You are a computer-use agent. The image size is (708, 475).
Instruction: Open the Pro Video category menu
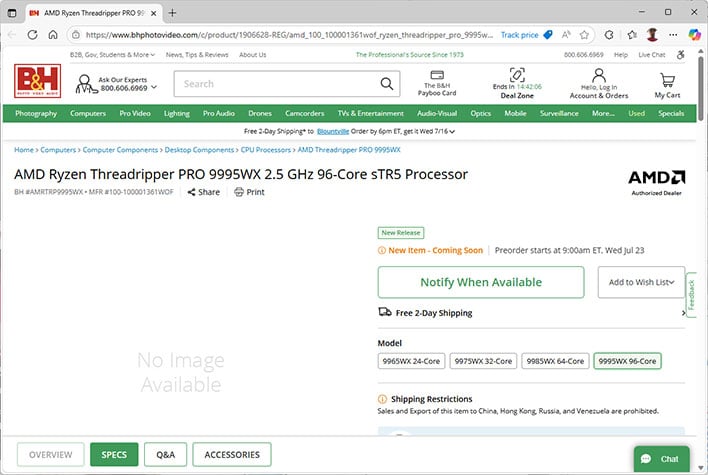coord(135,113)
